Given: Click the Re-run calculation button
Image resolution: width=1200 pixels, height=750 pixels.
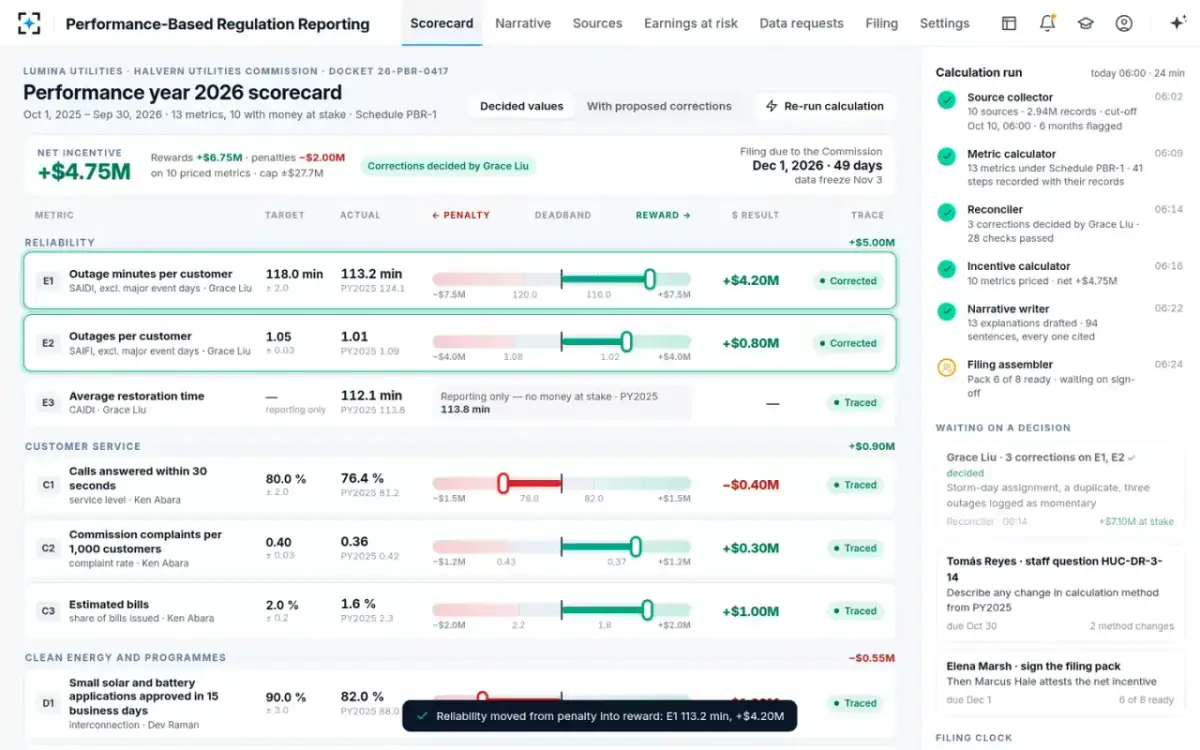Looking at the screenshot, I should tap(825, 106).
